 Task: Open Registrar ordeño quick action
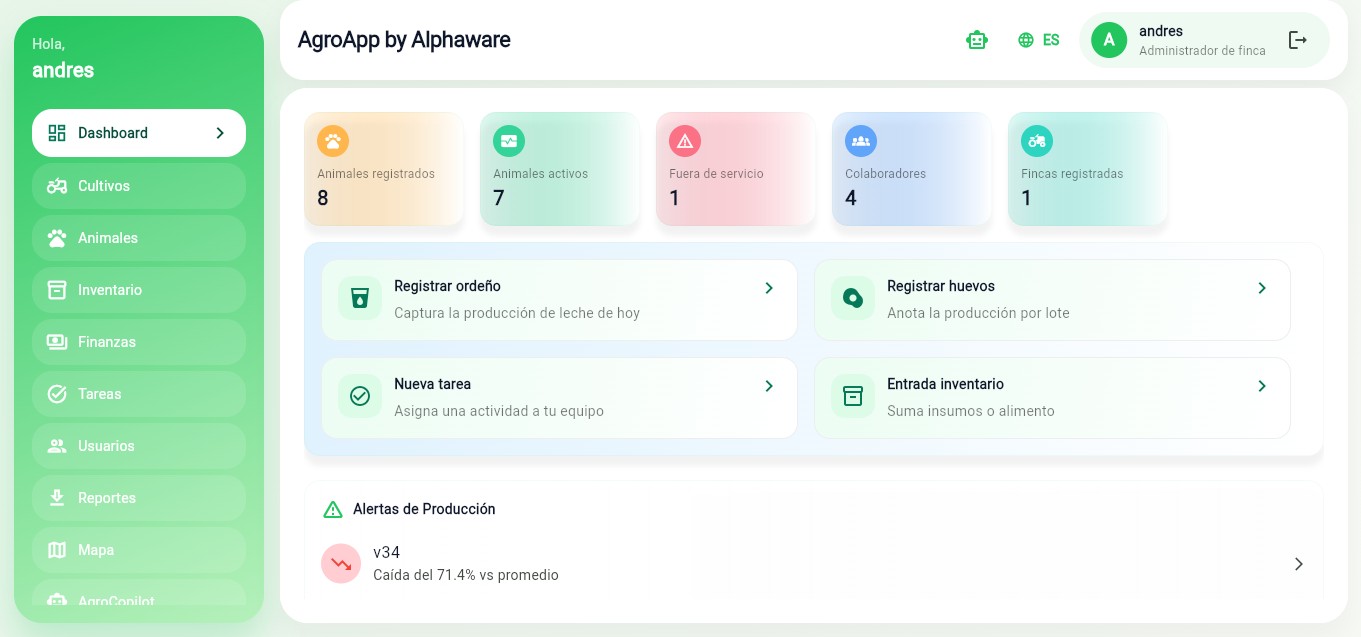click(558, 298)
